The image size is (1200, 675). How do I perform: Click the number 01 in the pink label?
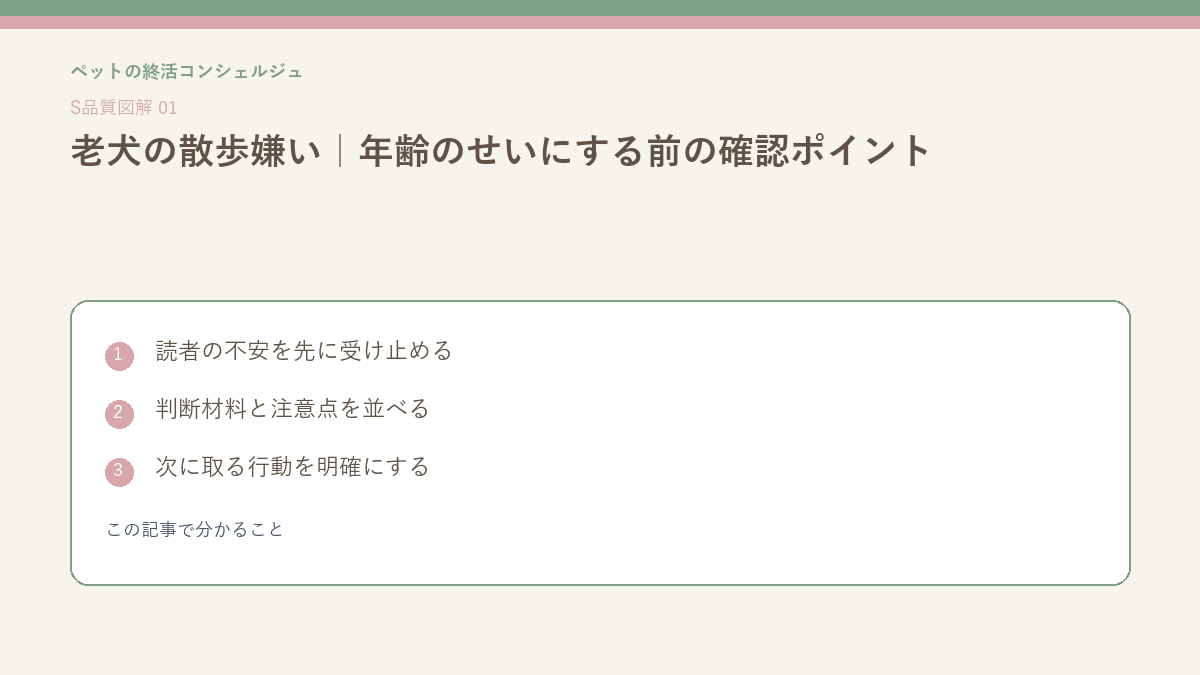[168, 108]
